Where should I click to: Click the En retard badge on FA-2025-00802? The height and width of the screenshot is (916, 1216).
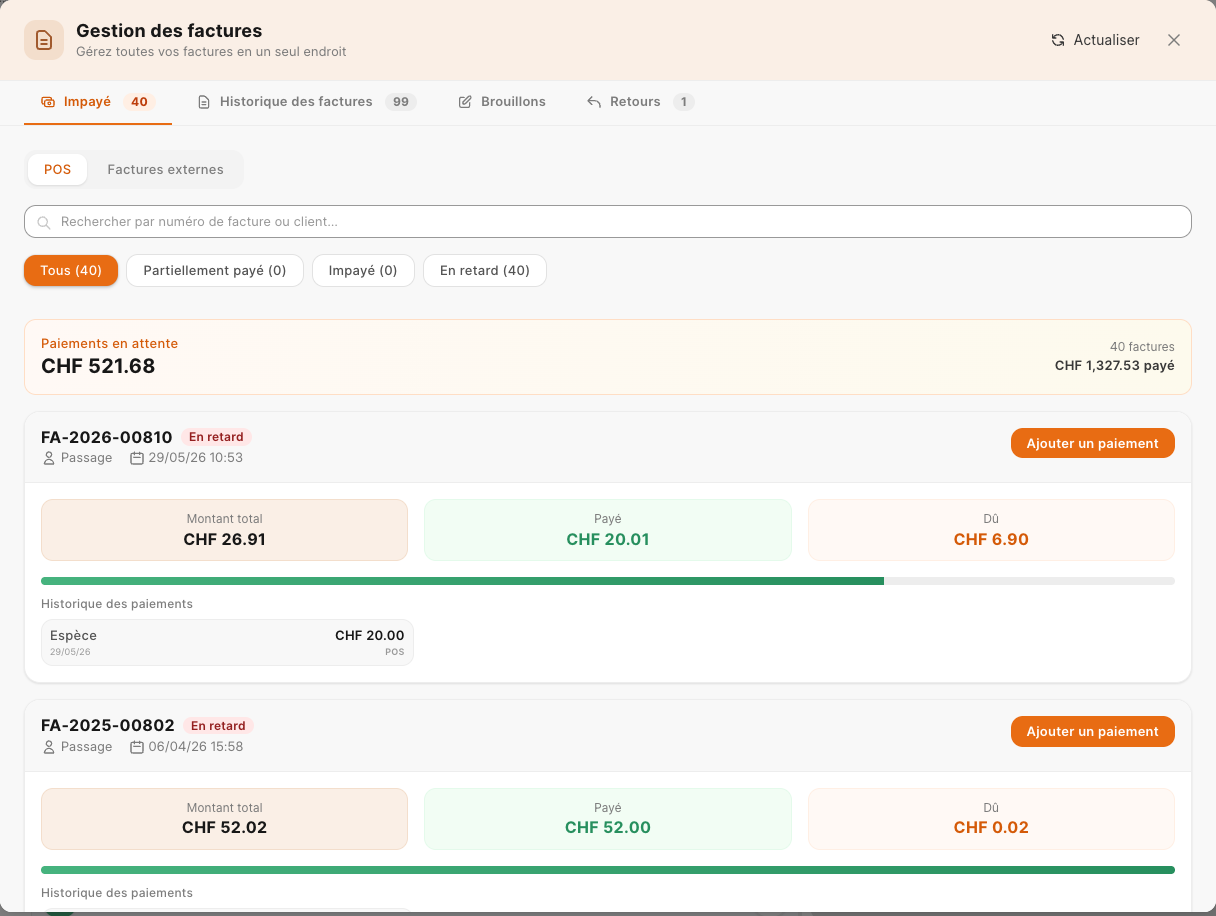click(x=219, y=726)
